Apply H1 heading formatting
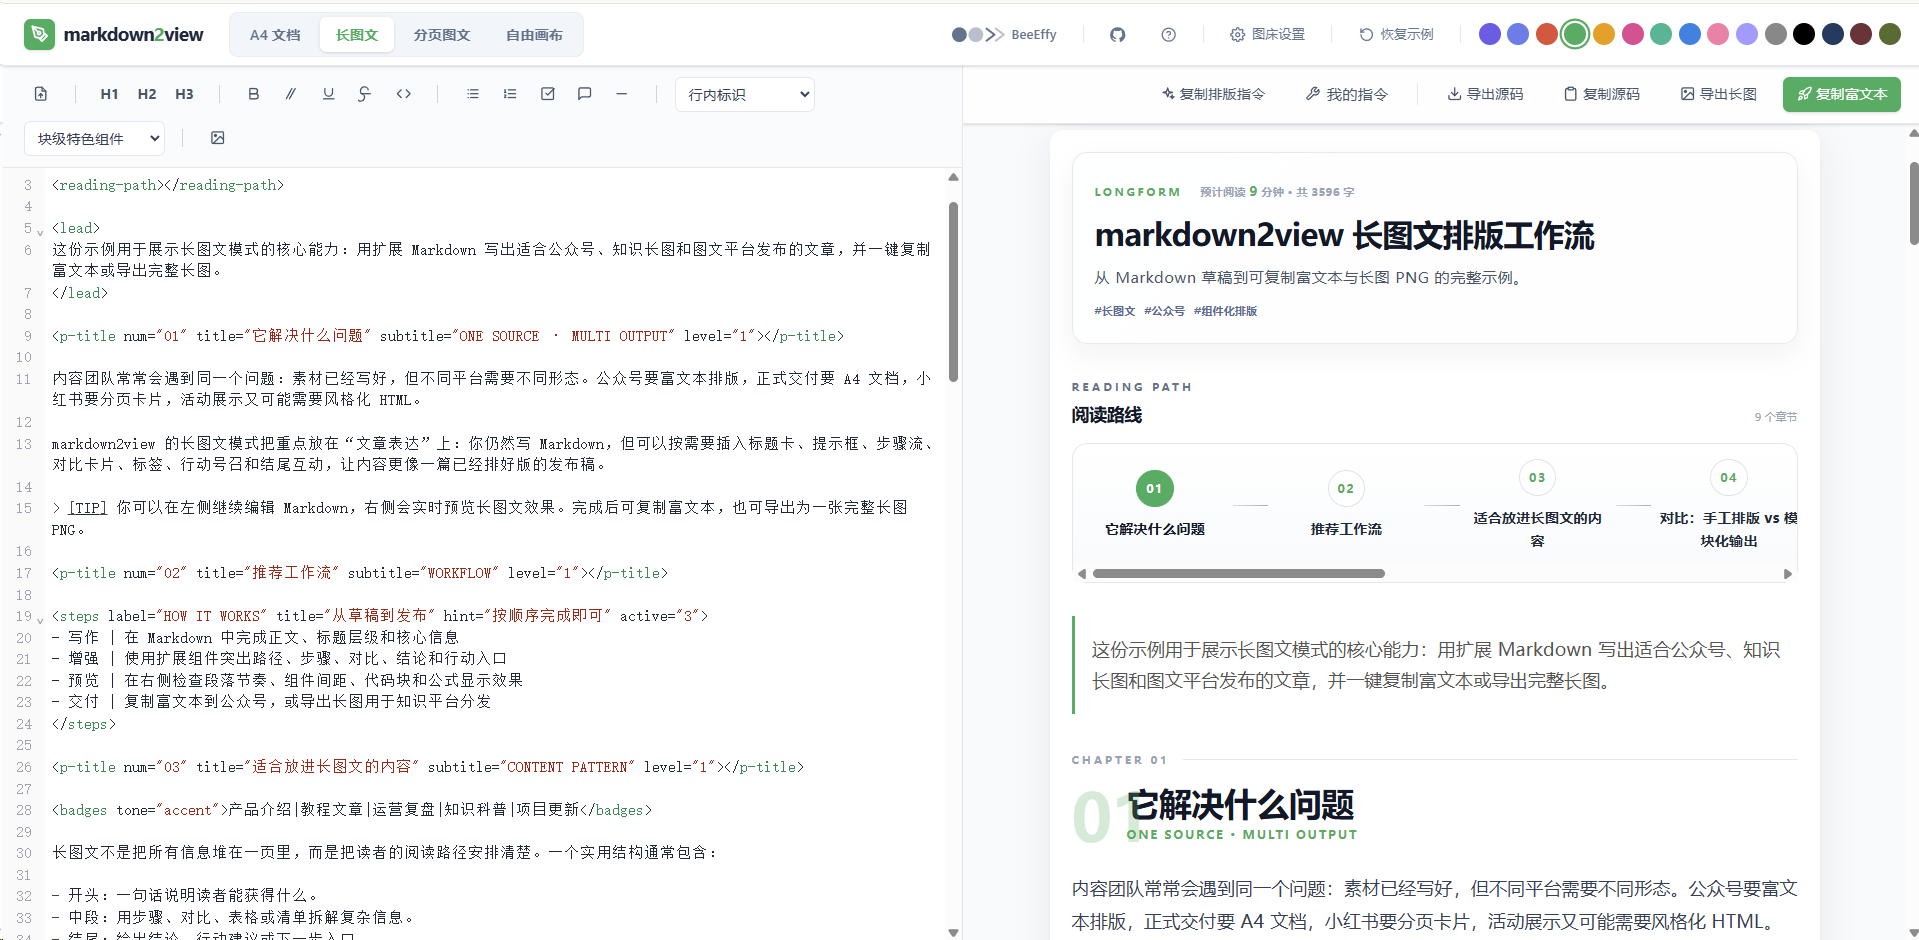The width and height of the screenshot is (1919, 940). 110,94
